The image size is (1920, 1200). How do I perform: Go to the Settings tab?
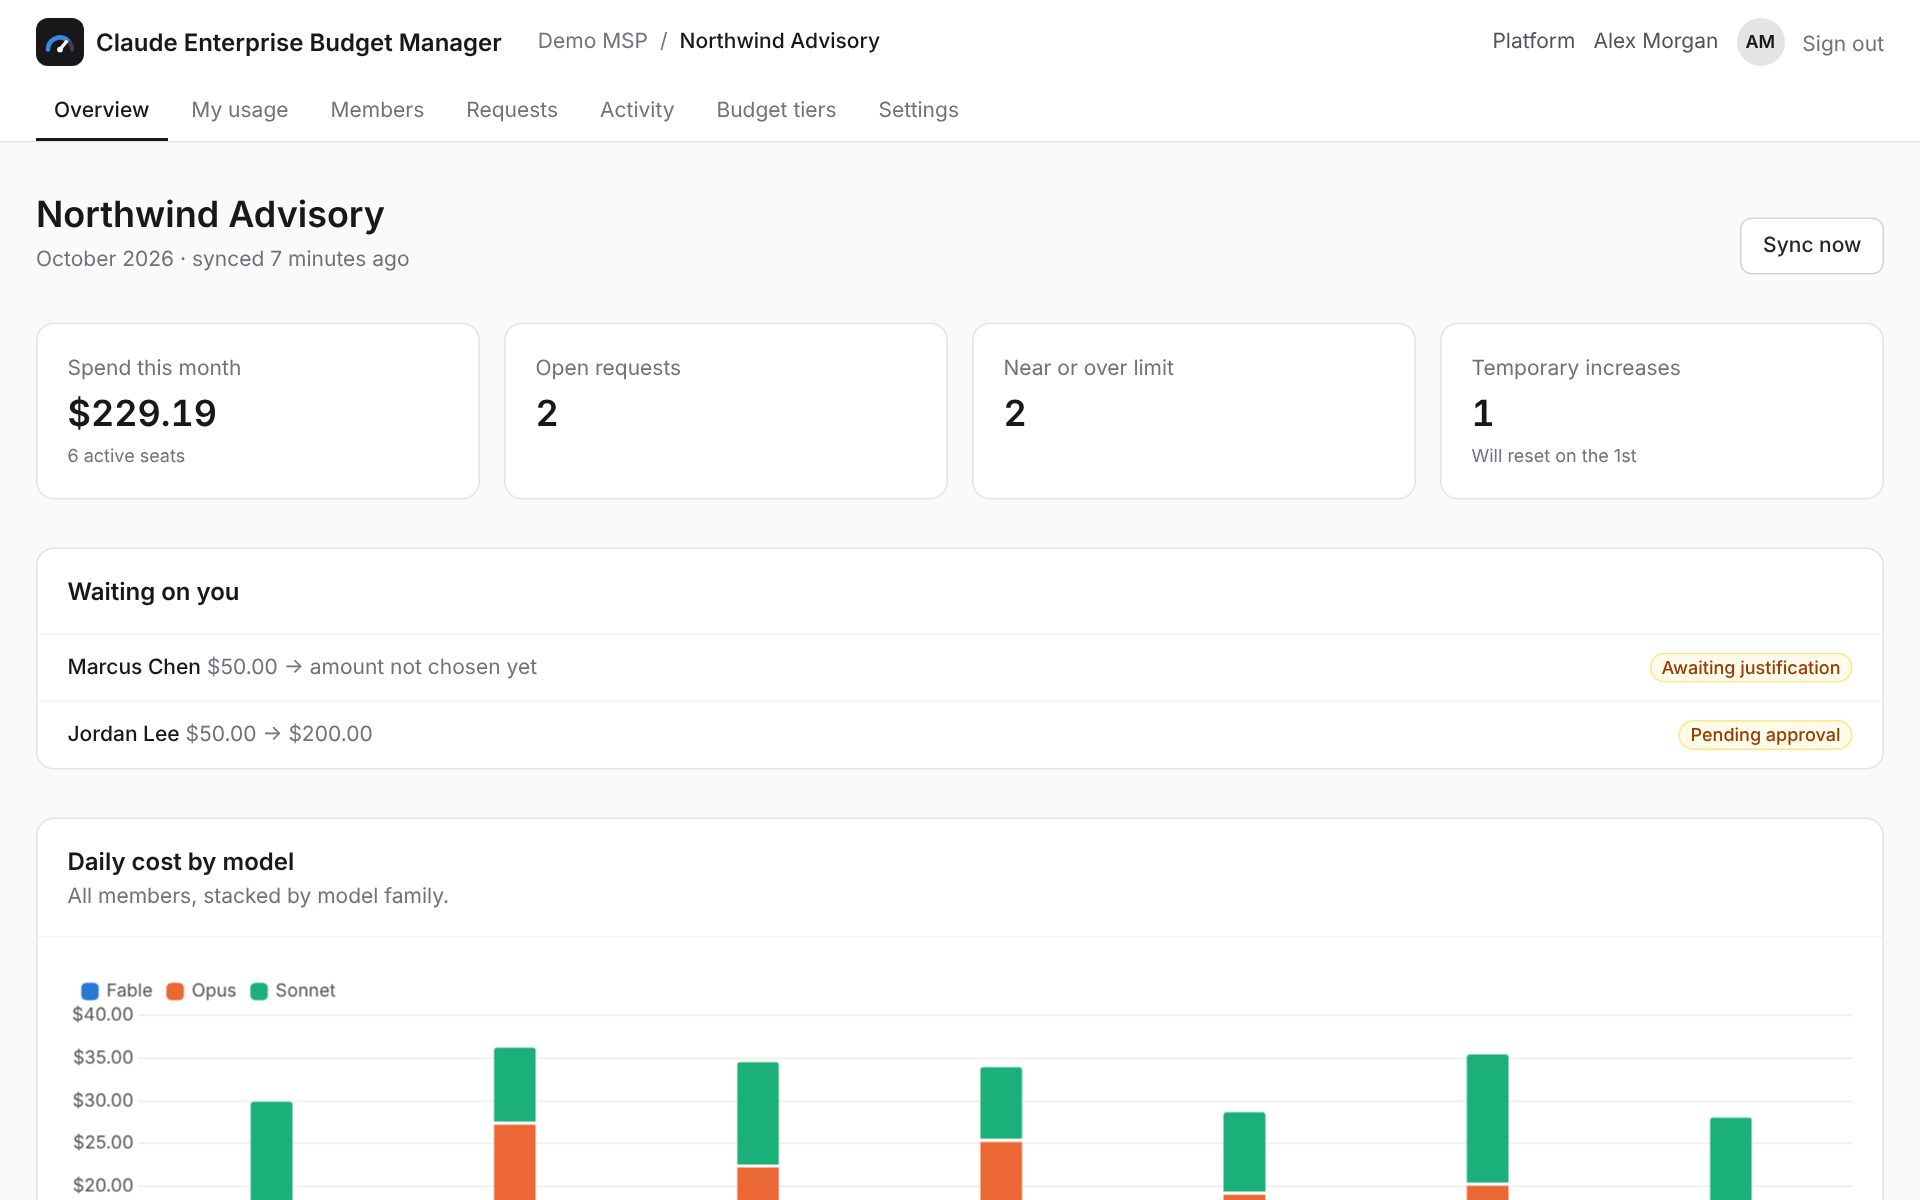pyautogui.click(x=918, y=110)
